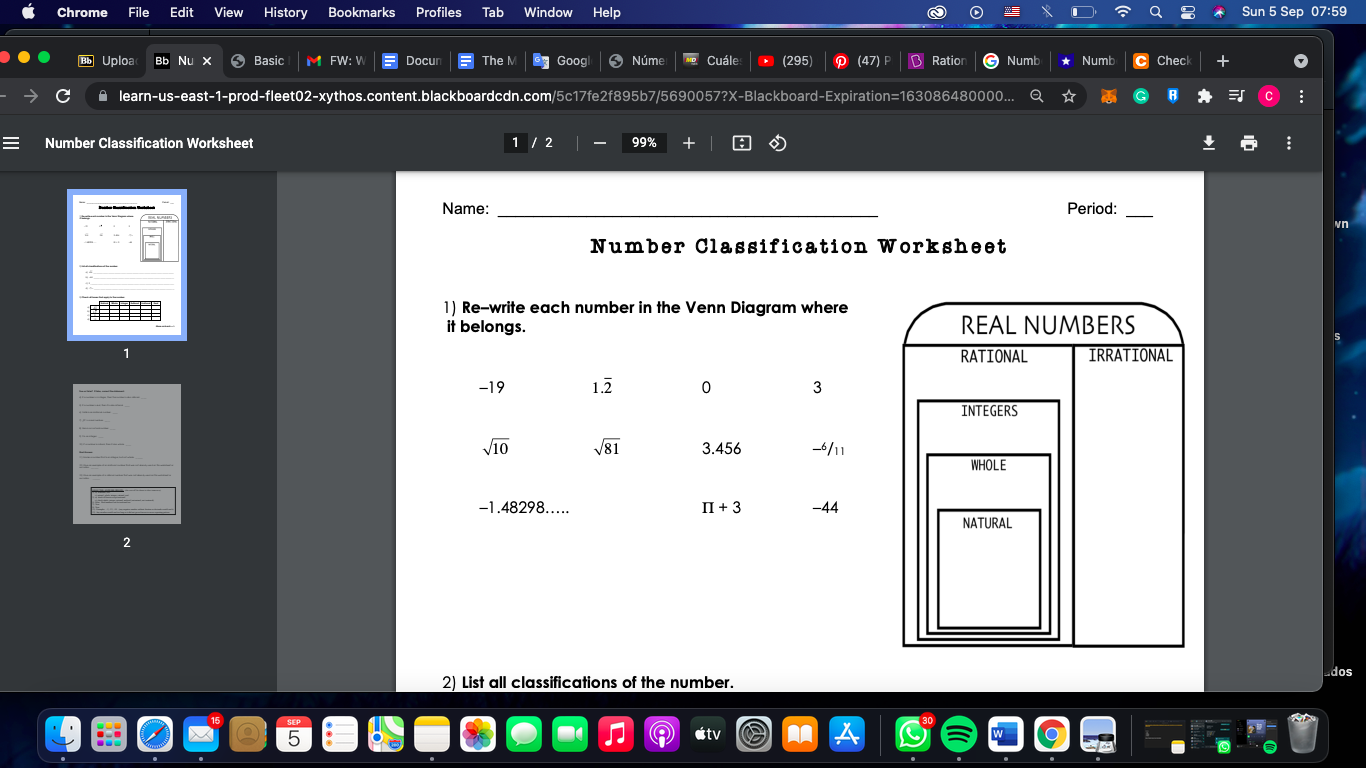Open the Grammarly extension
This screenshot has height=768, width=1366.
pos(1141,96)
